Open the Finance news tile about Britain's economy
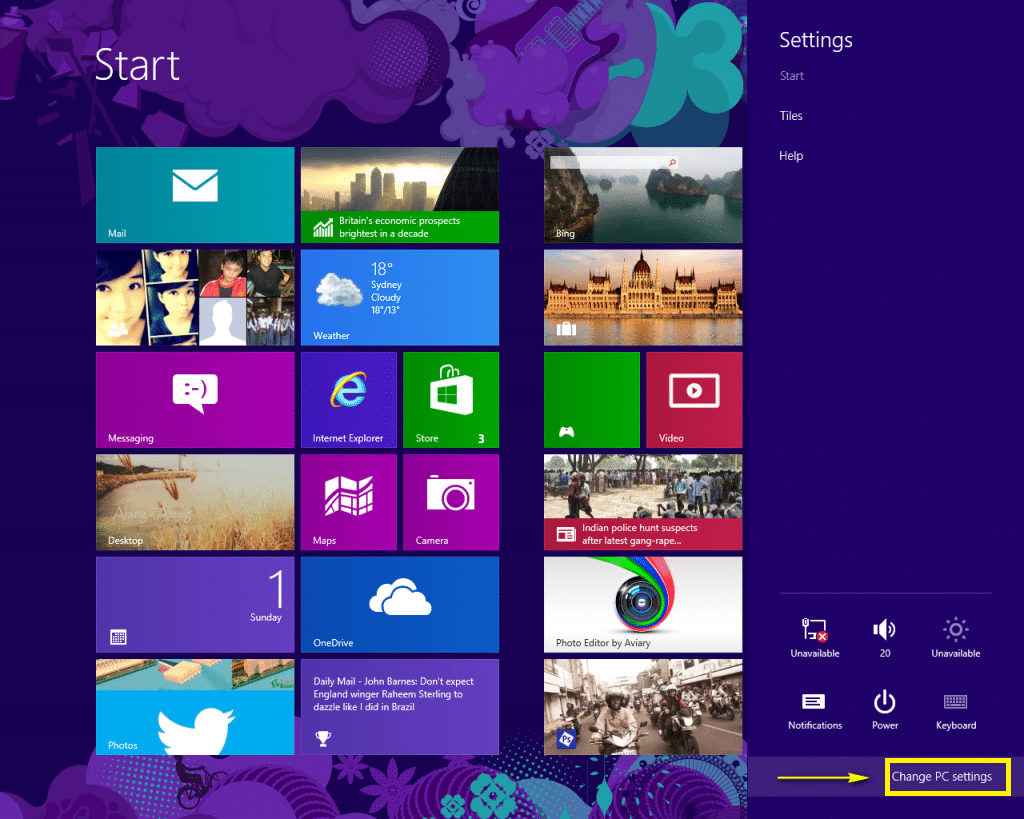Screen dimensions: 1024x819 [x=400, y=195]
